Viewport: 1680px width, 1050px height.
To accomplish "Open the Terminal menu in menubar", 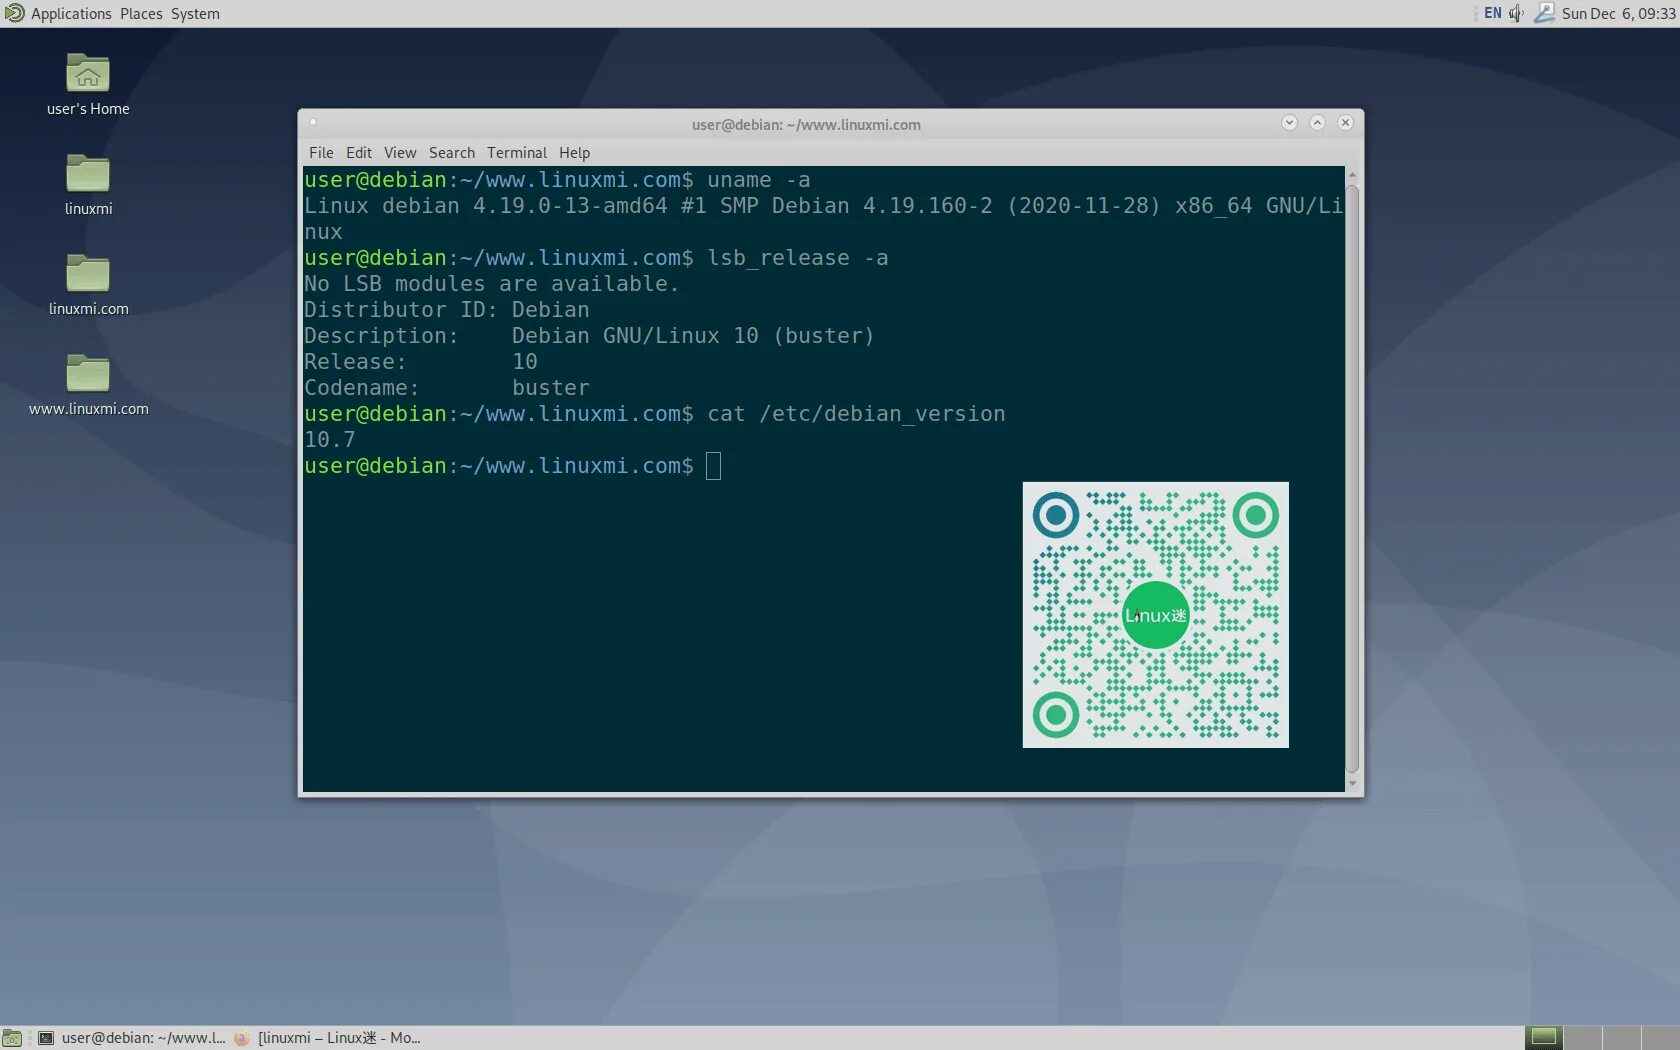I will point(517,153).
